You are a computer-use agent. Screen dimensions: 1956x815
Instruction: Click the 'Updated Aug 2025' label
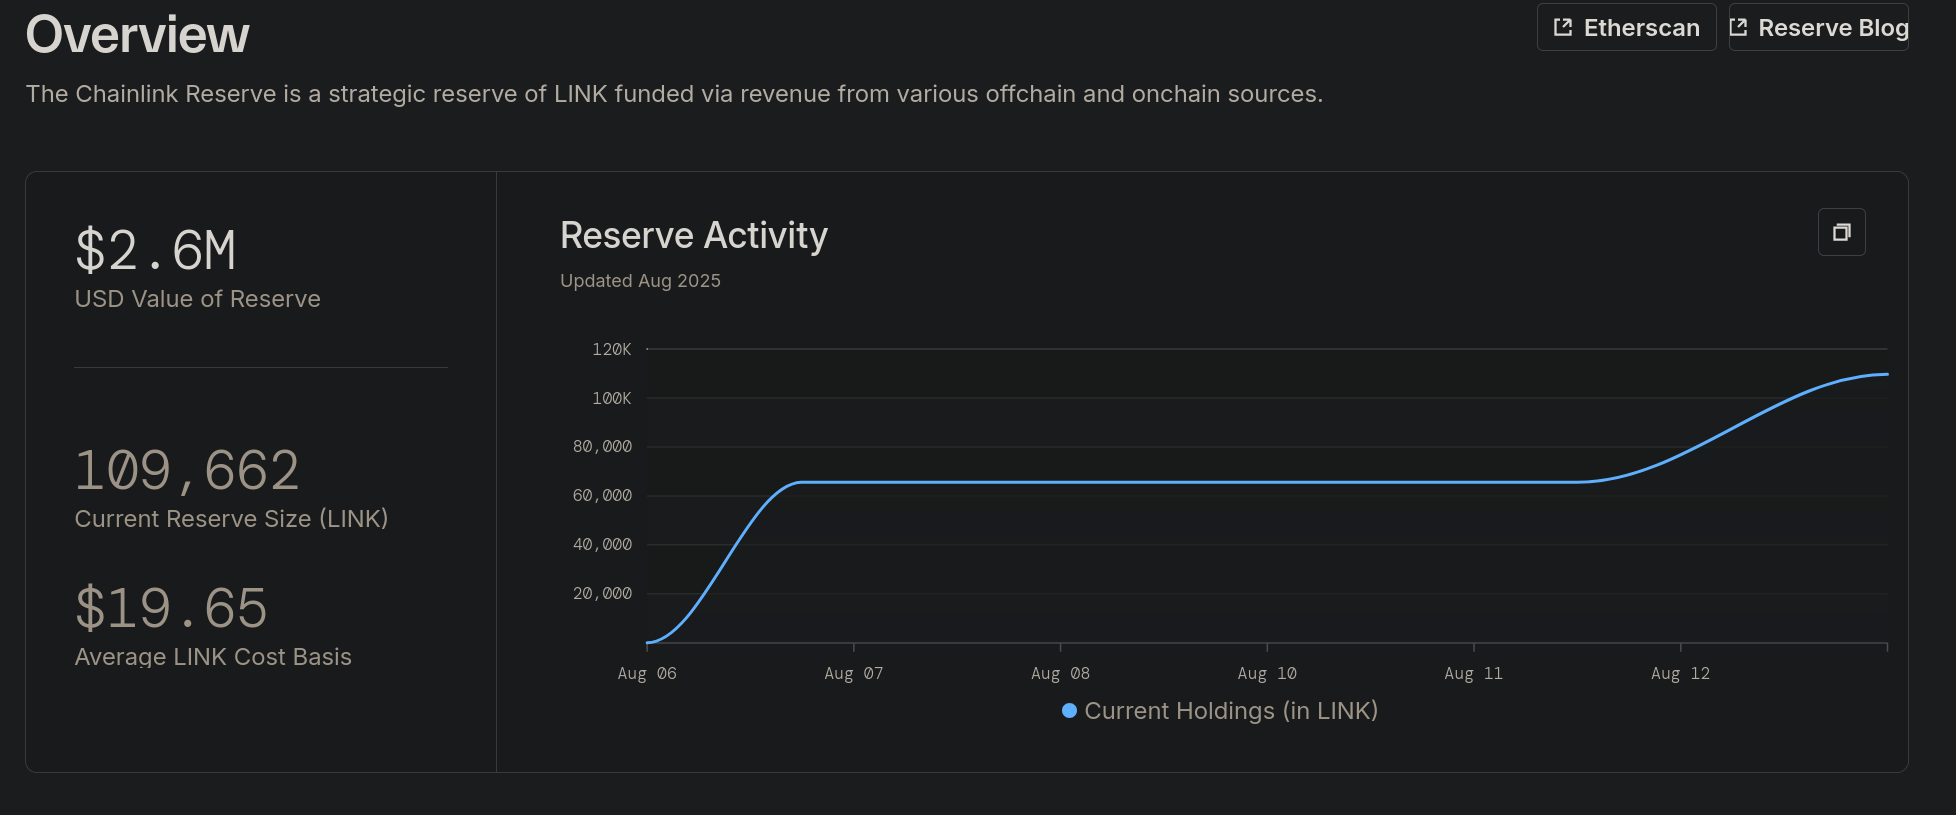[640, 281]
